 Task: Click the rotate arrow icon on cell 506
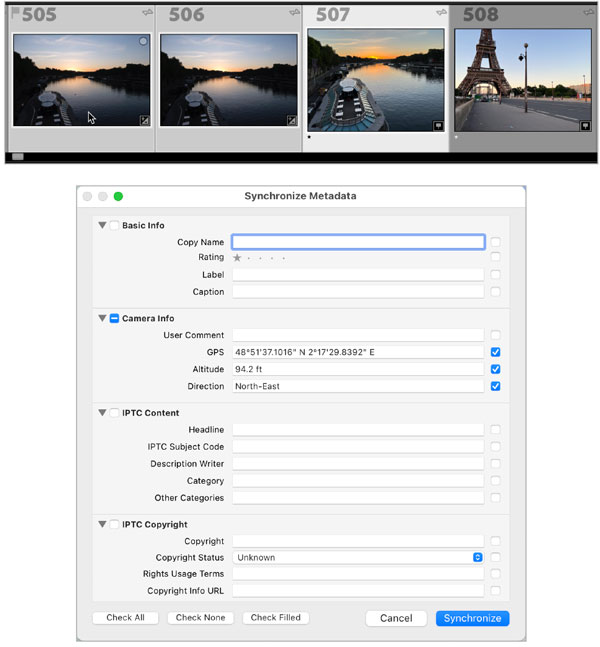pyautogui.click(x=294, y=13)
